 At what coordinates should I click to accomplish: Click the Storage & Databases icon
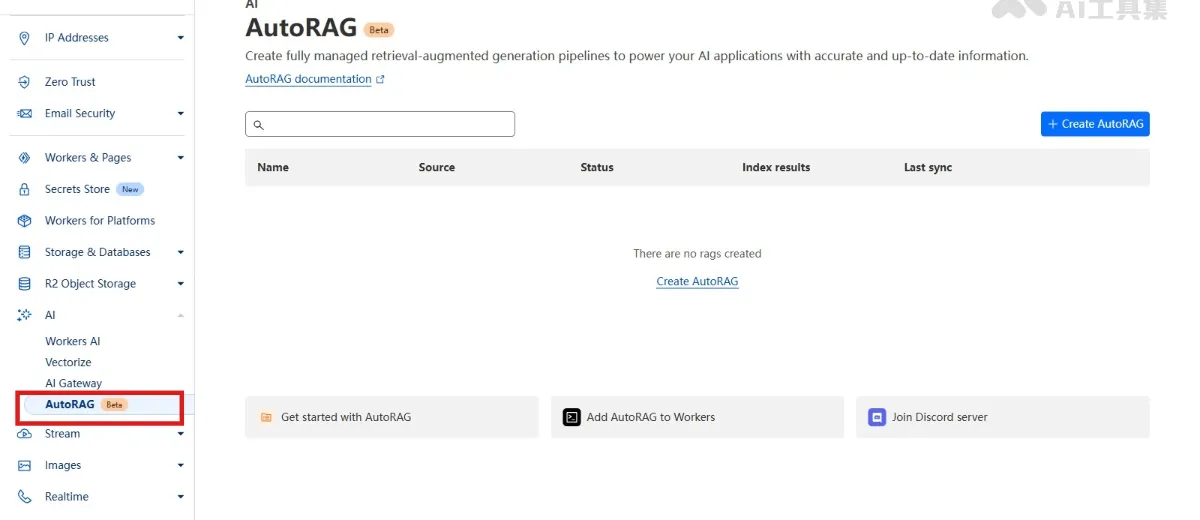coord(25,253)
